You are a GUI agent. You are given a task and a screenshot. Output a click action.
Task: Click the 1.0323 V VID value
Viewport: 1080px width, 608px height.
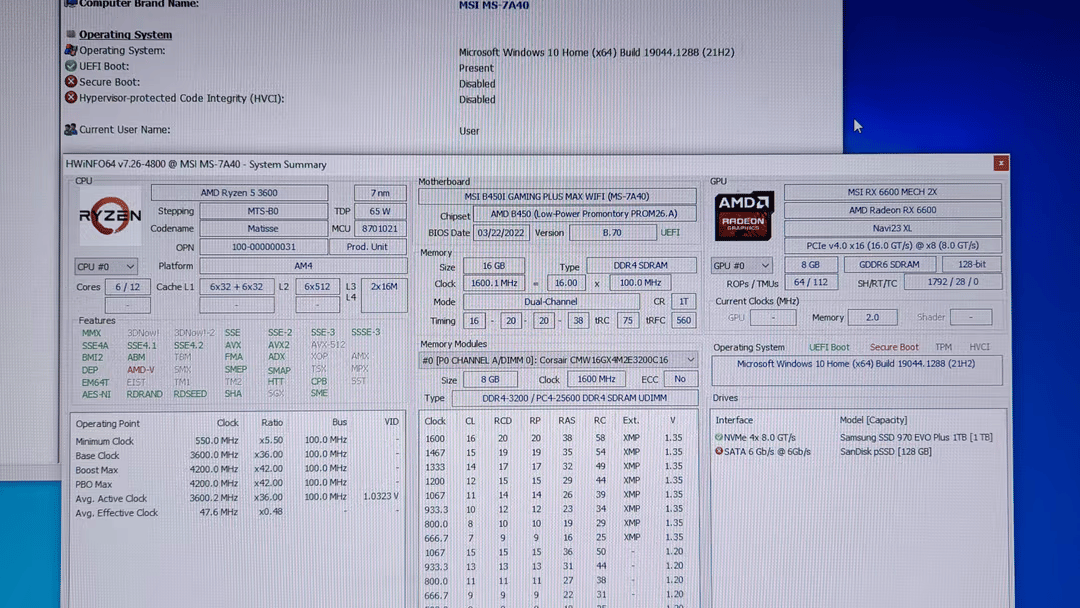click(381, 496)
